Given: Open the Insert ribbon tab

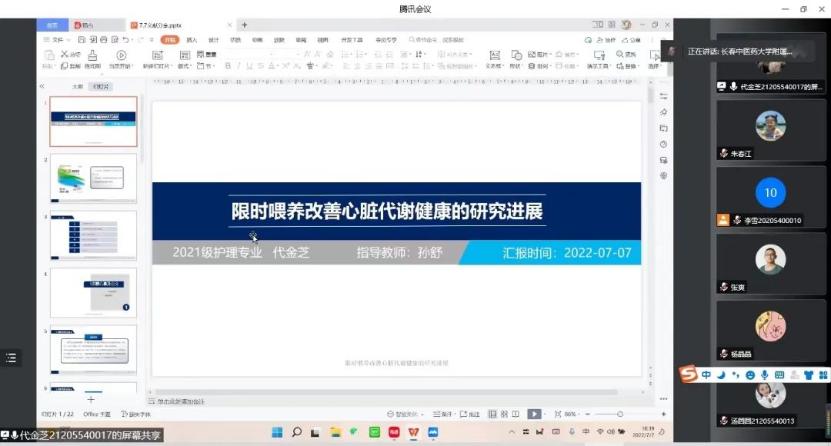Looking at the screenshot, I should point(192,40).
